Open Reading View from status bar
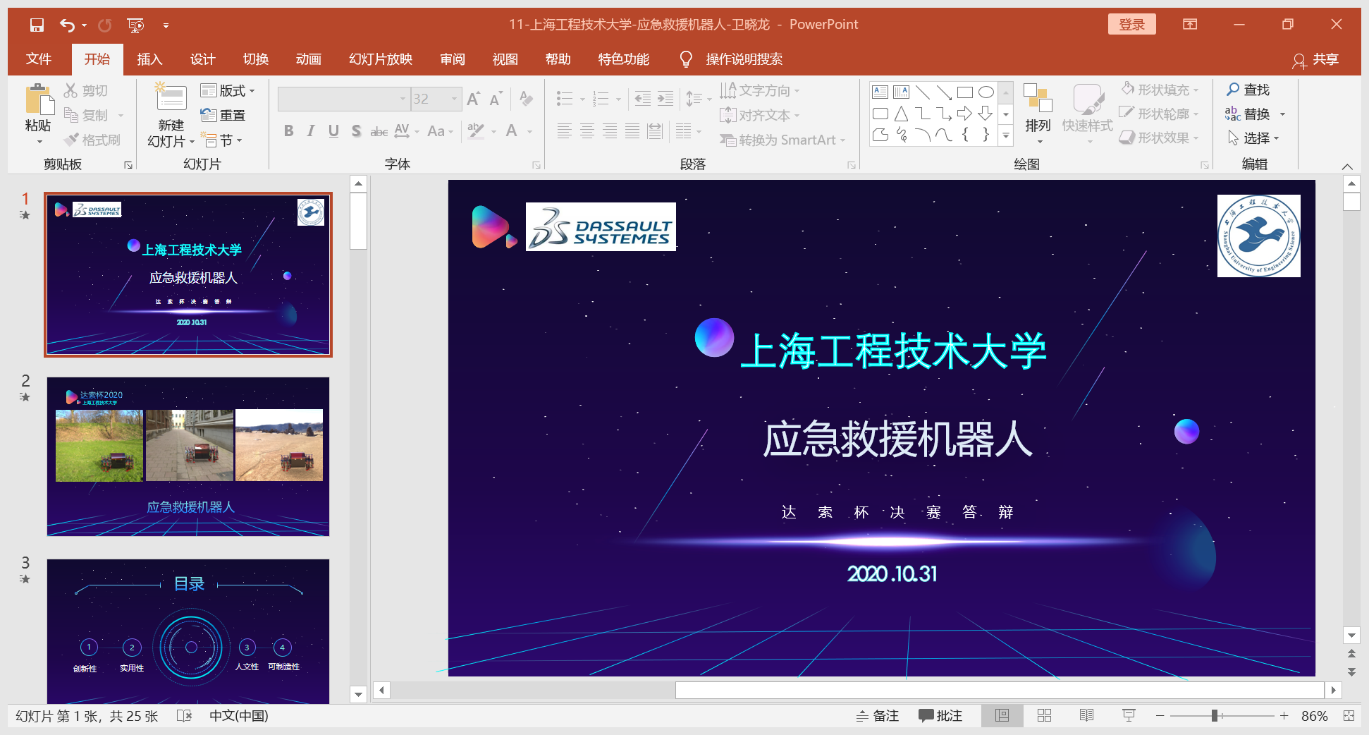The height and width of the screenshot is (735, 1369). [1086, 716]
